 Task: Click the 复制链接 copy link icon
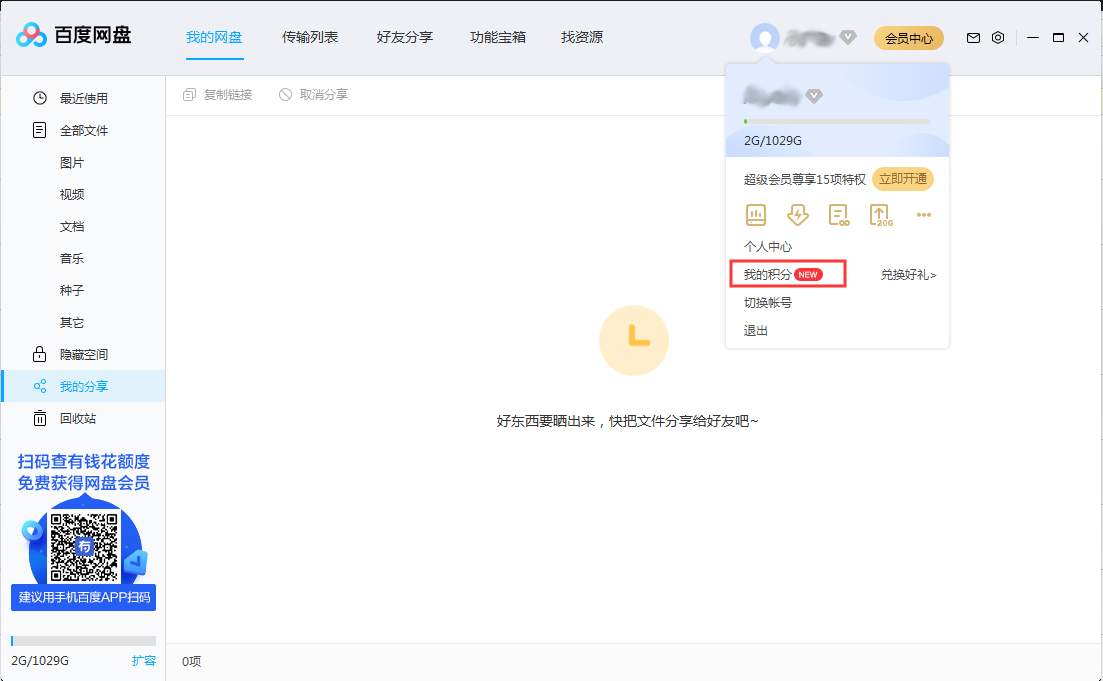tap(188, 93)
